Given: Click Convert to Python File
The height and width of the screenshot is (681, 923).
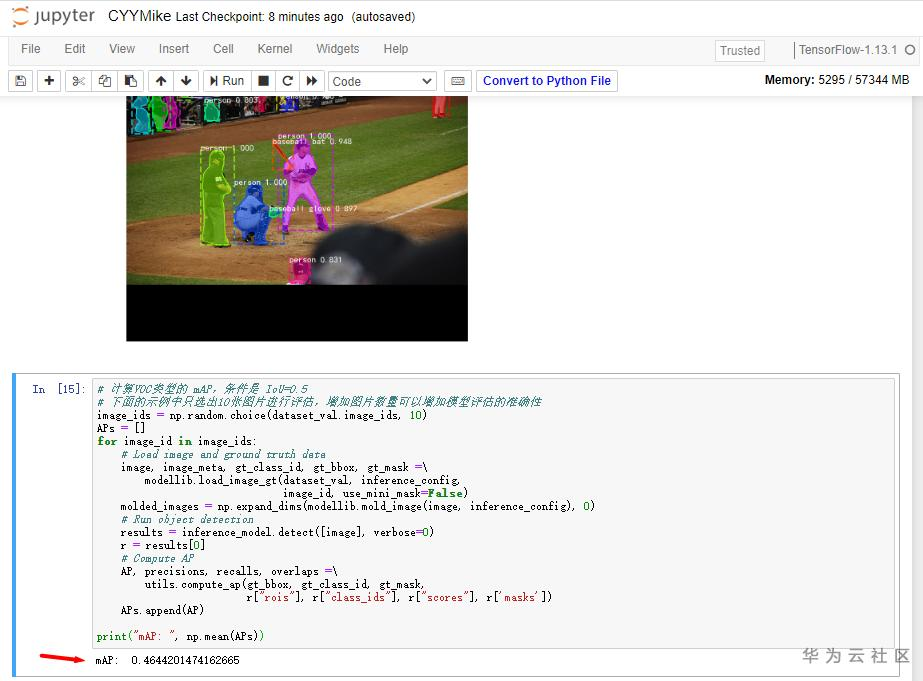Looking at the screenshot, I should 547,81.
